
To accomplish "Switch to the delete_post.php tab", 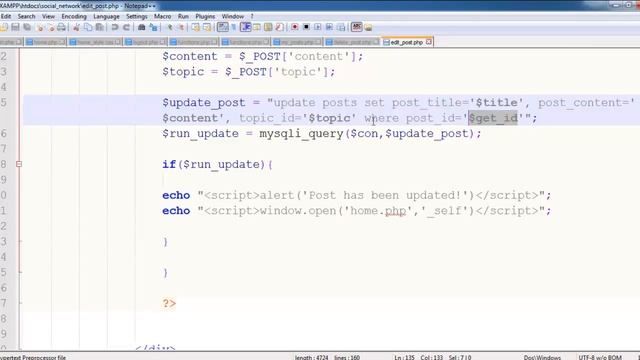I will point(353,42).
